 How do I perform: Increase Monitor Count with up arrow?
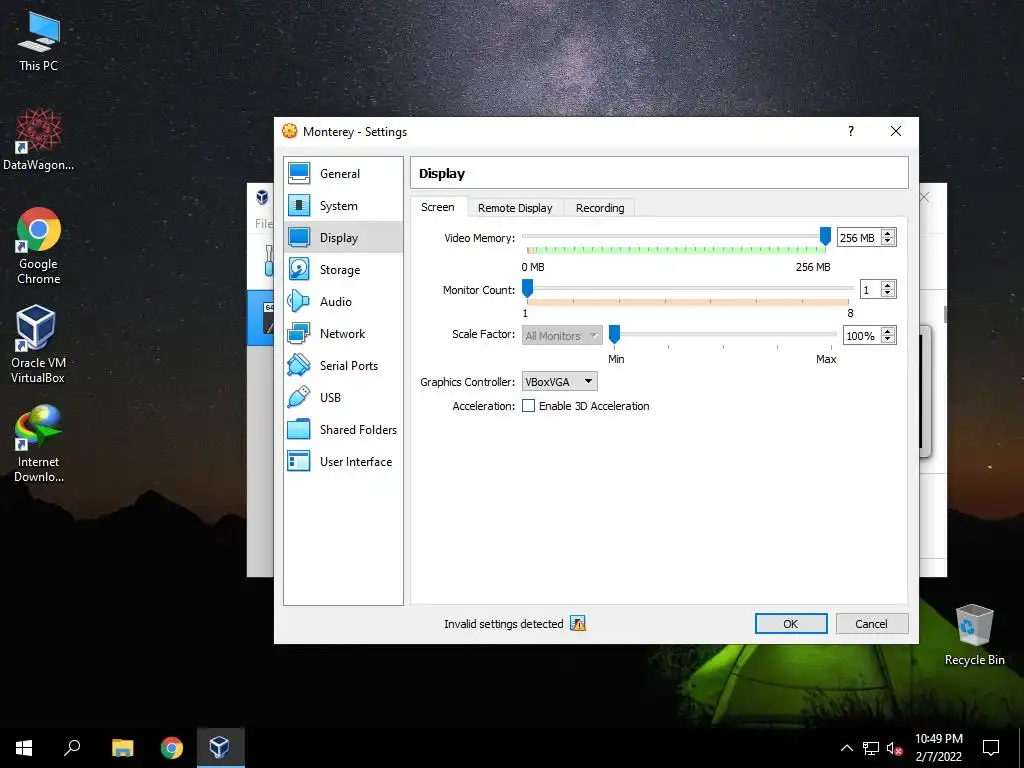click(x=888, y=285)
